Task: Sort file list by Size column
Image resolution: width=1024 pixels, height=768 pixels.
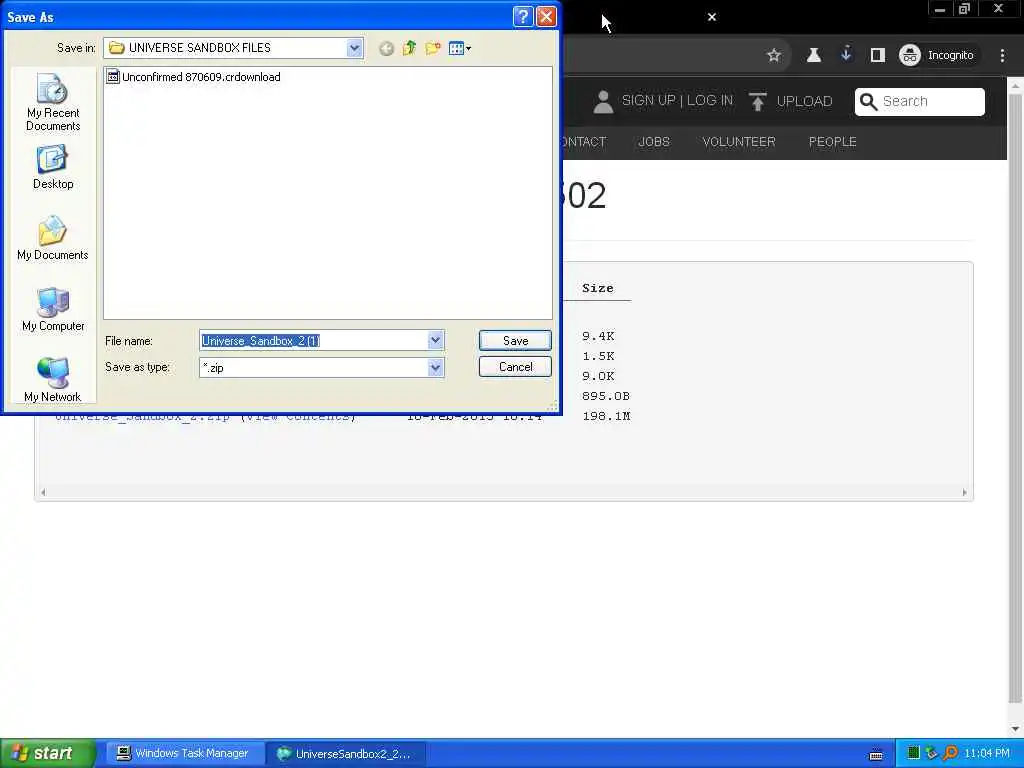Action: 598,288
